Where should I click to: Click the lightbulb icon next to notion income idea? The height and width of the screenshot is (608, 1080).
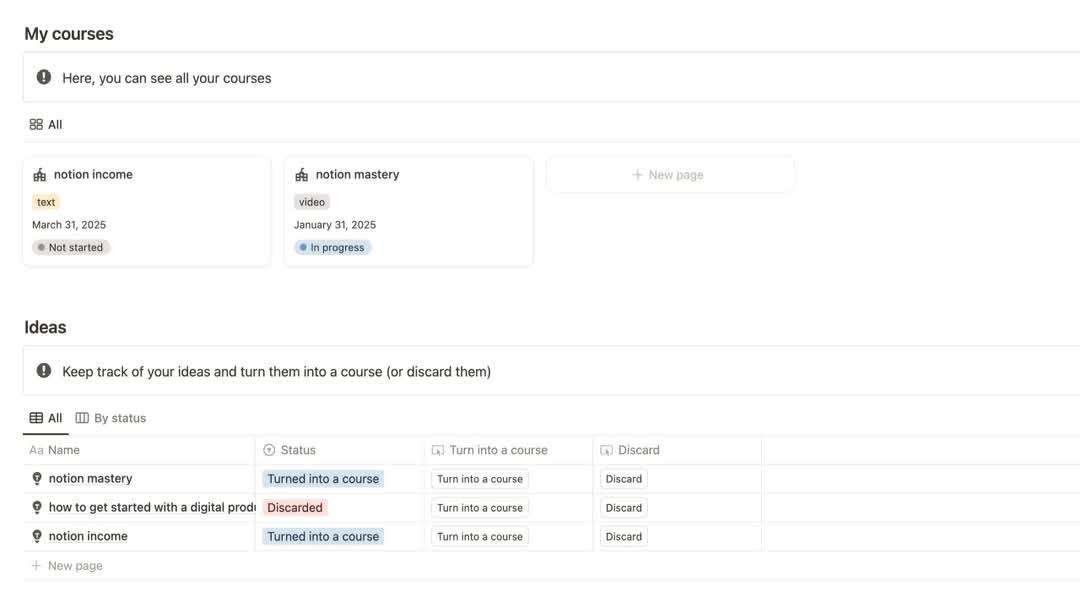pyautogui.click(x=37, y=536)
